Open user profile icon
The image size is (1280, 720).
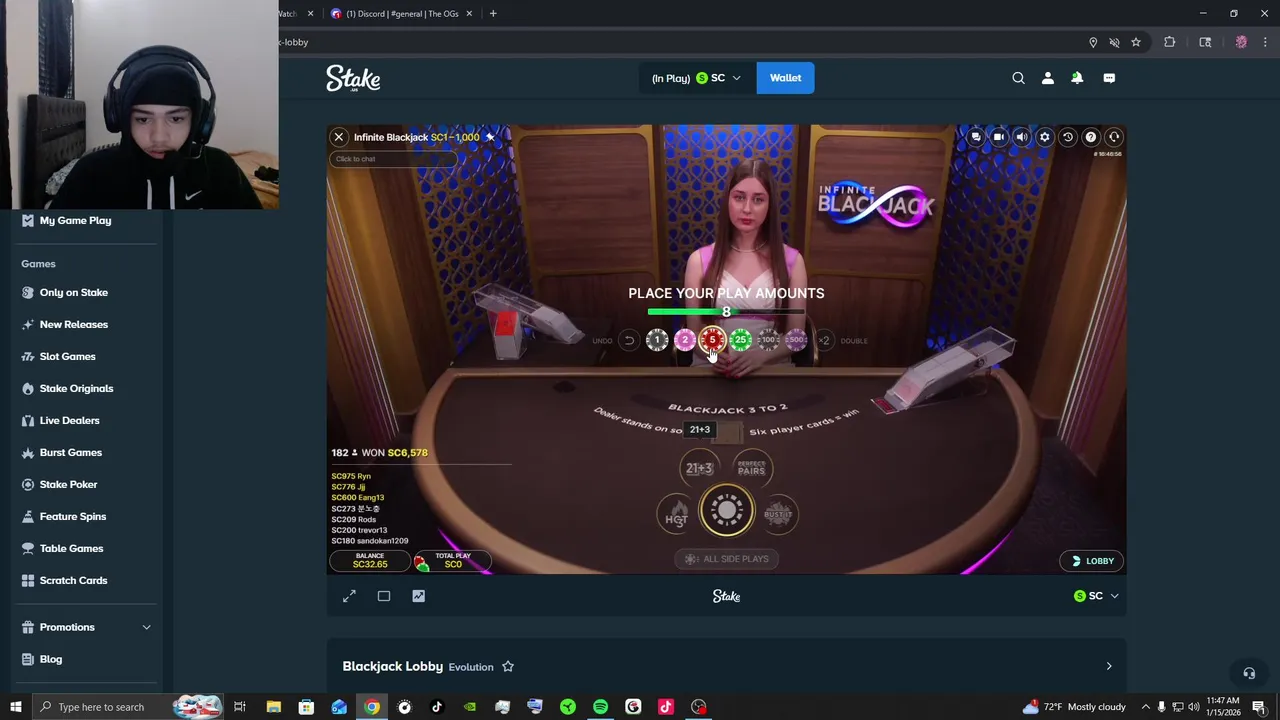coord(1048,78)
